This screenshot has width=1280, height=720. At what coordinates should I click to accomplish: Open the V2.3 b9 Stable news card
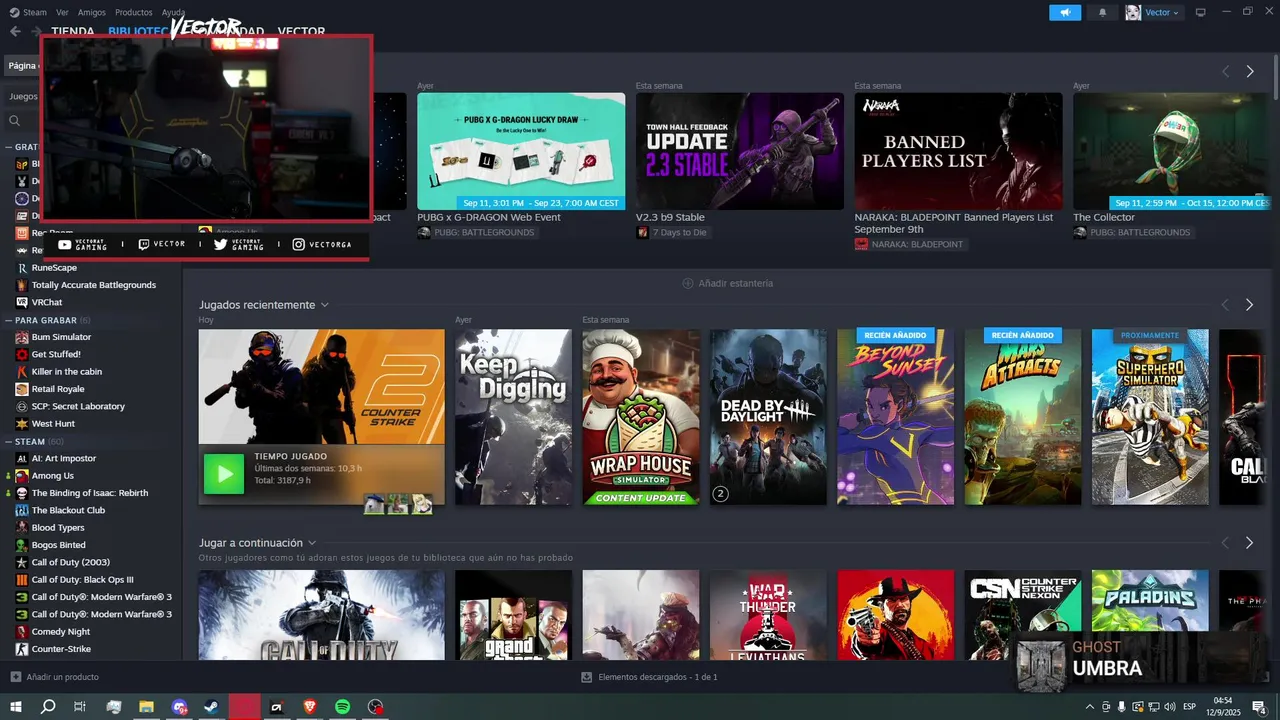click(740, 151)
